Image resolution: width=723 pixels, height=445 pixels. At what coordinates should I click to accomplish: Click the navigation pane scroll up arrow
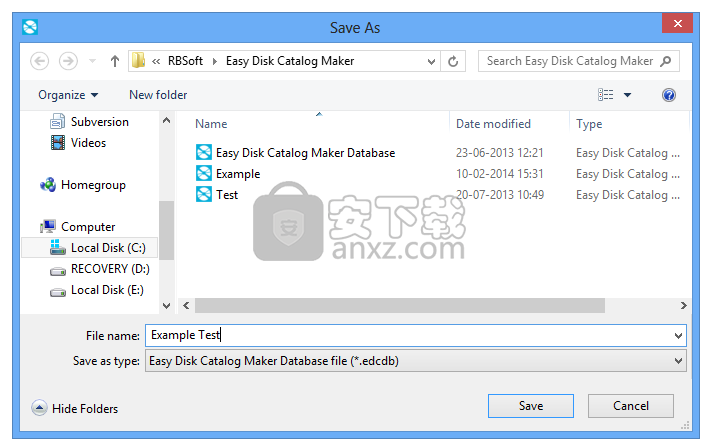tap(166, 120)
